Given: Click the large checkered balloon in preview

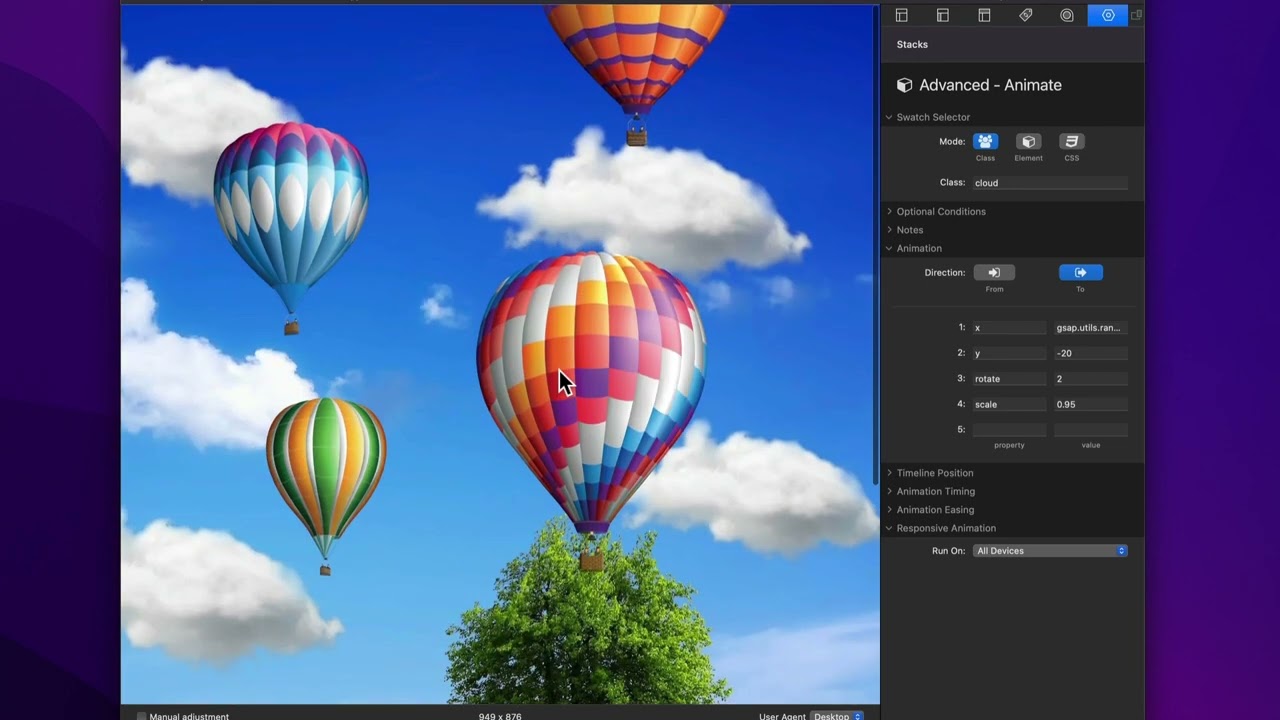Looking at the screenshot, I should [x=592, y=410].
